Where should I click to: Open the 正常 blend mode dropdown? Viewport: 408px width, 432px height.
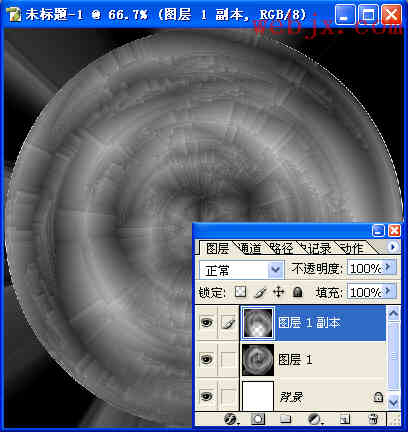point(242,270)
